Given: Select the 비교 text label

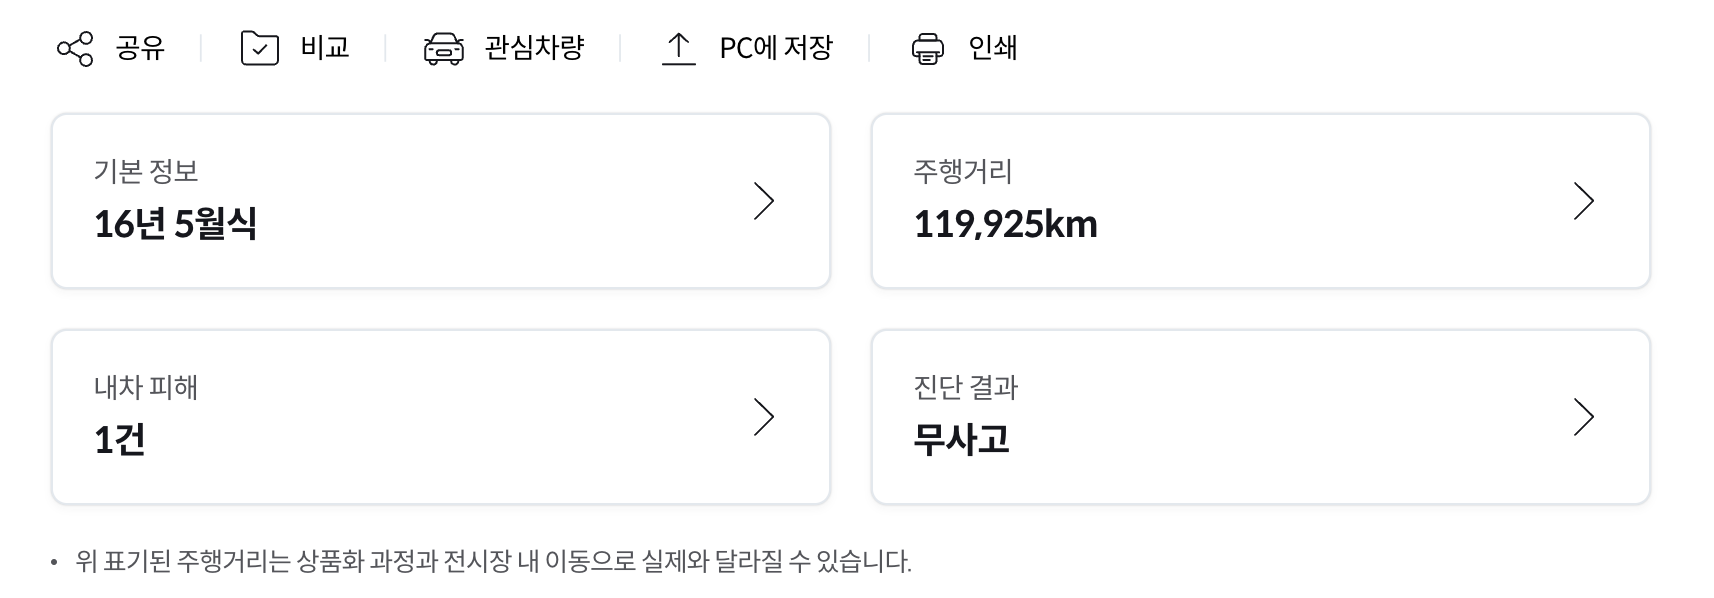Looking at the screenshot, I should (x=325, y=48).
